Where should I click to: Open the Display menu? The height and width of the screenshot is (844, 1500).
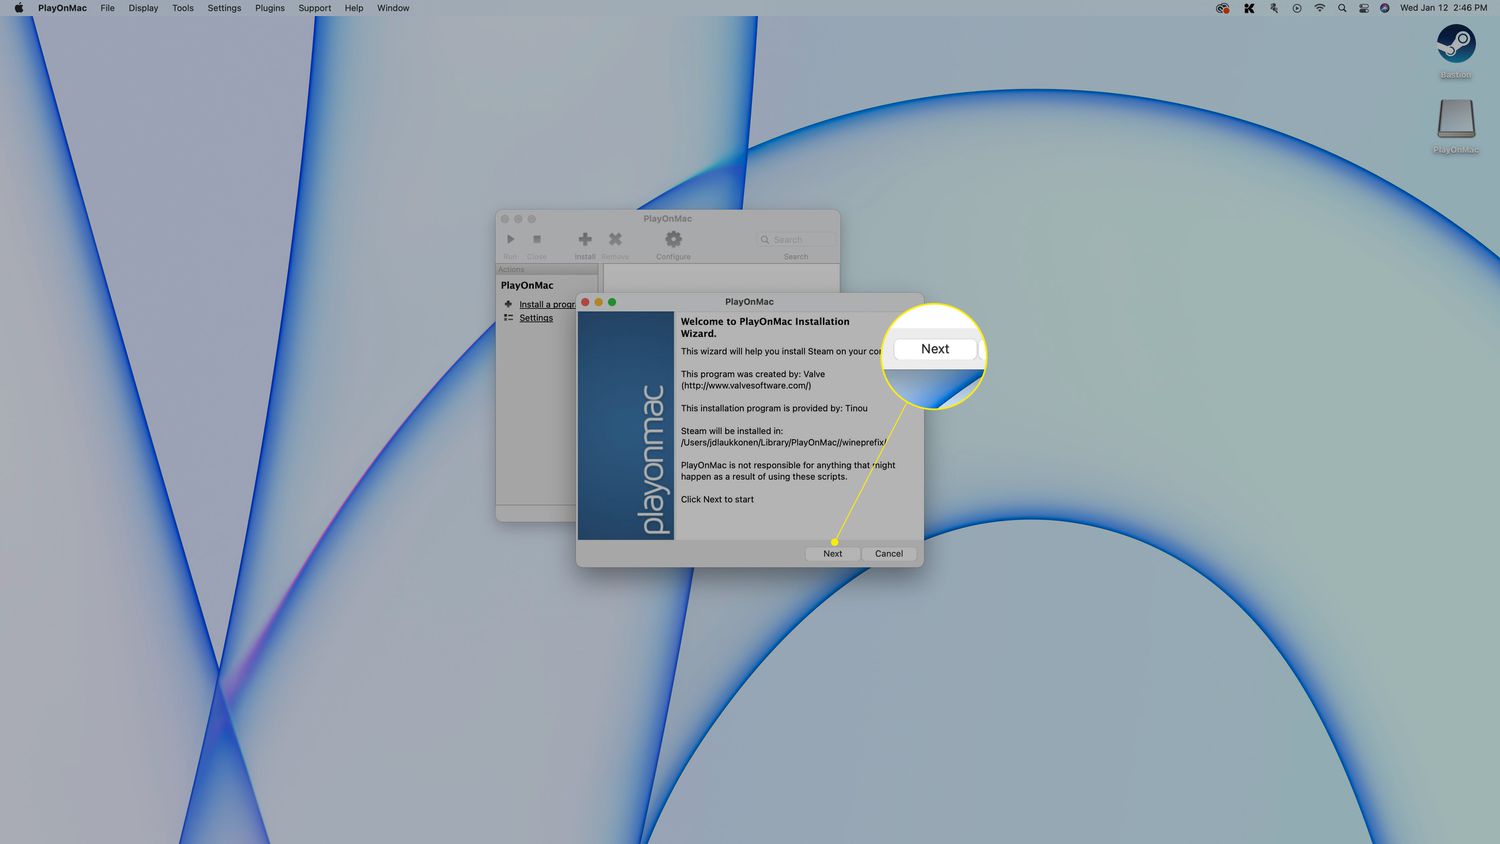click(x=143, y=8)
